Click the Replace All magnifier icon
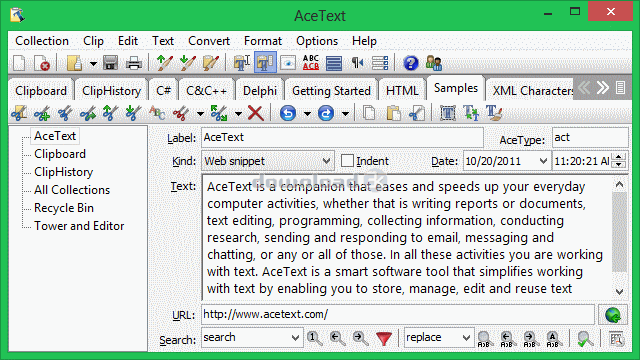 tap(553, 339)
